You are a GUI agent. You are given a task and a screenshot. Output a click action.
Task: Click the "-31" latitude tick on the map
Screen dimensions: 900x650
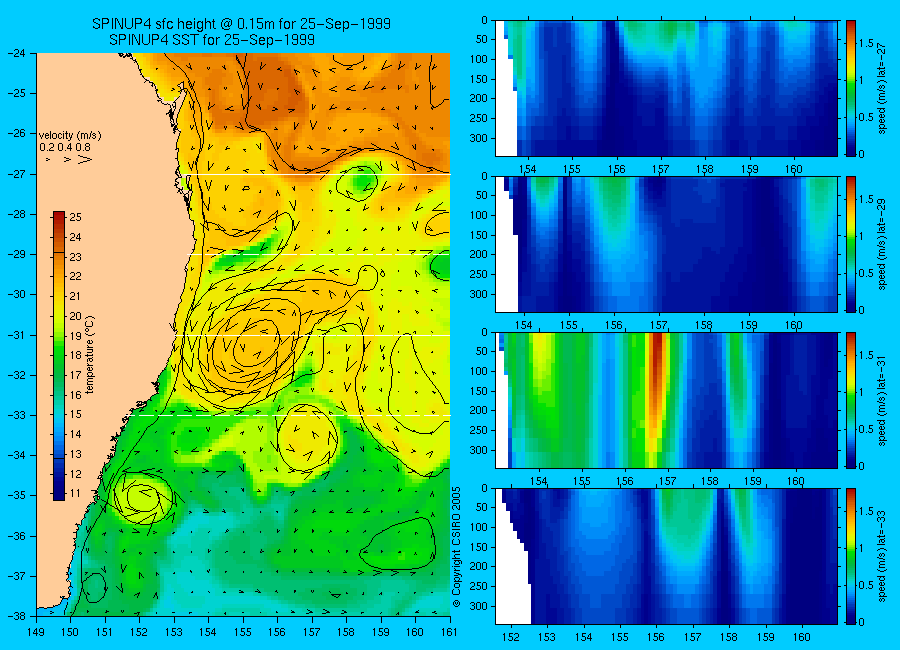pyautogui.click(x=17, y=335)
